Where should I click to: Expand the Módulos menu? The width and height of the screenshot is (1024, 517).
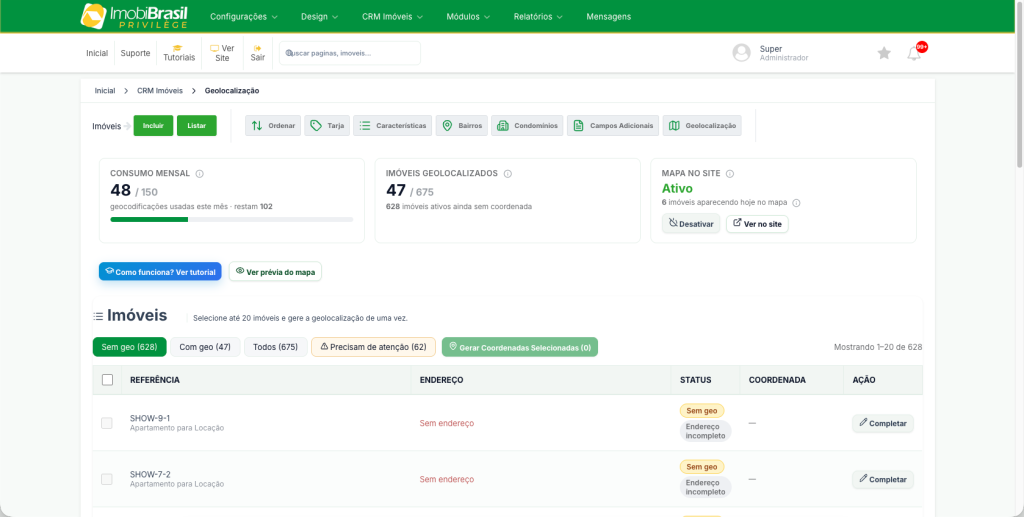468,17
